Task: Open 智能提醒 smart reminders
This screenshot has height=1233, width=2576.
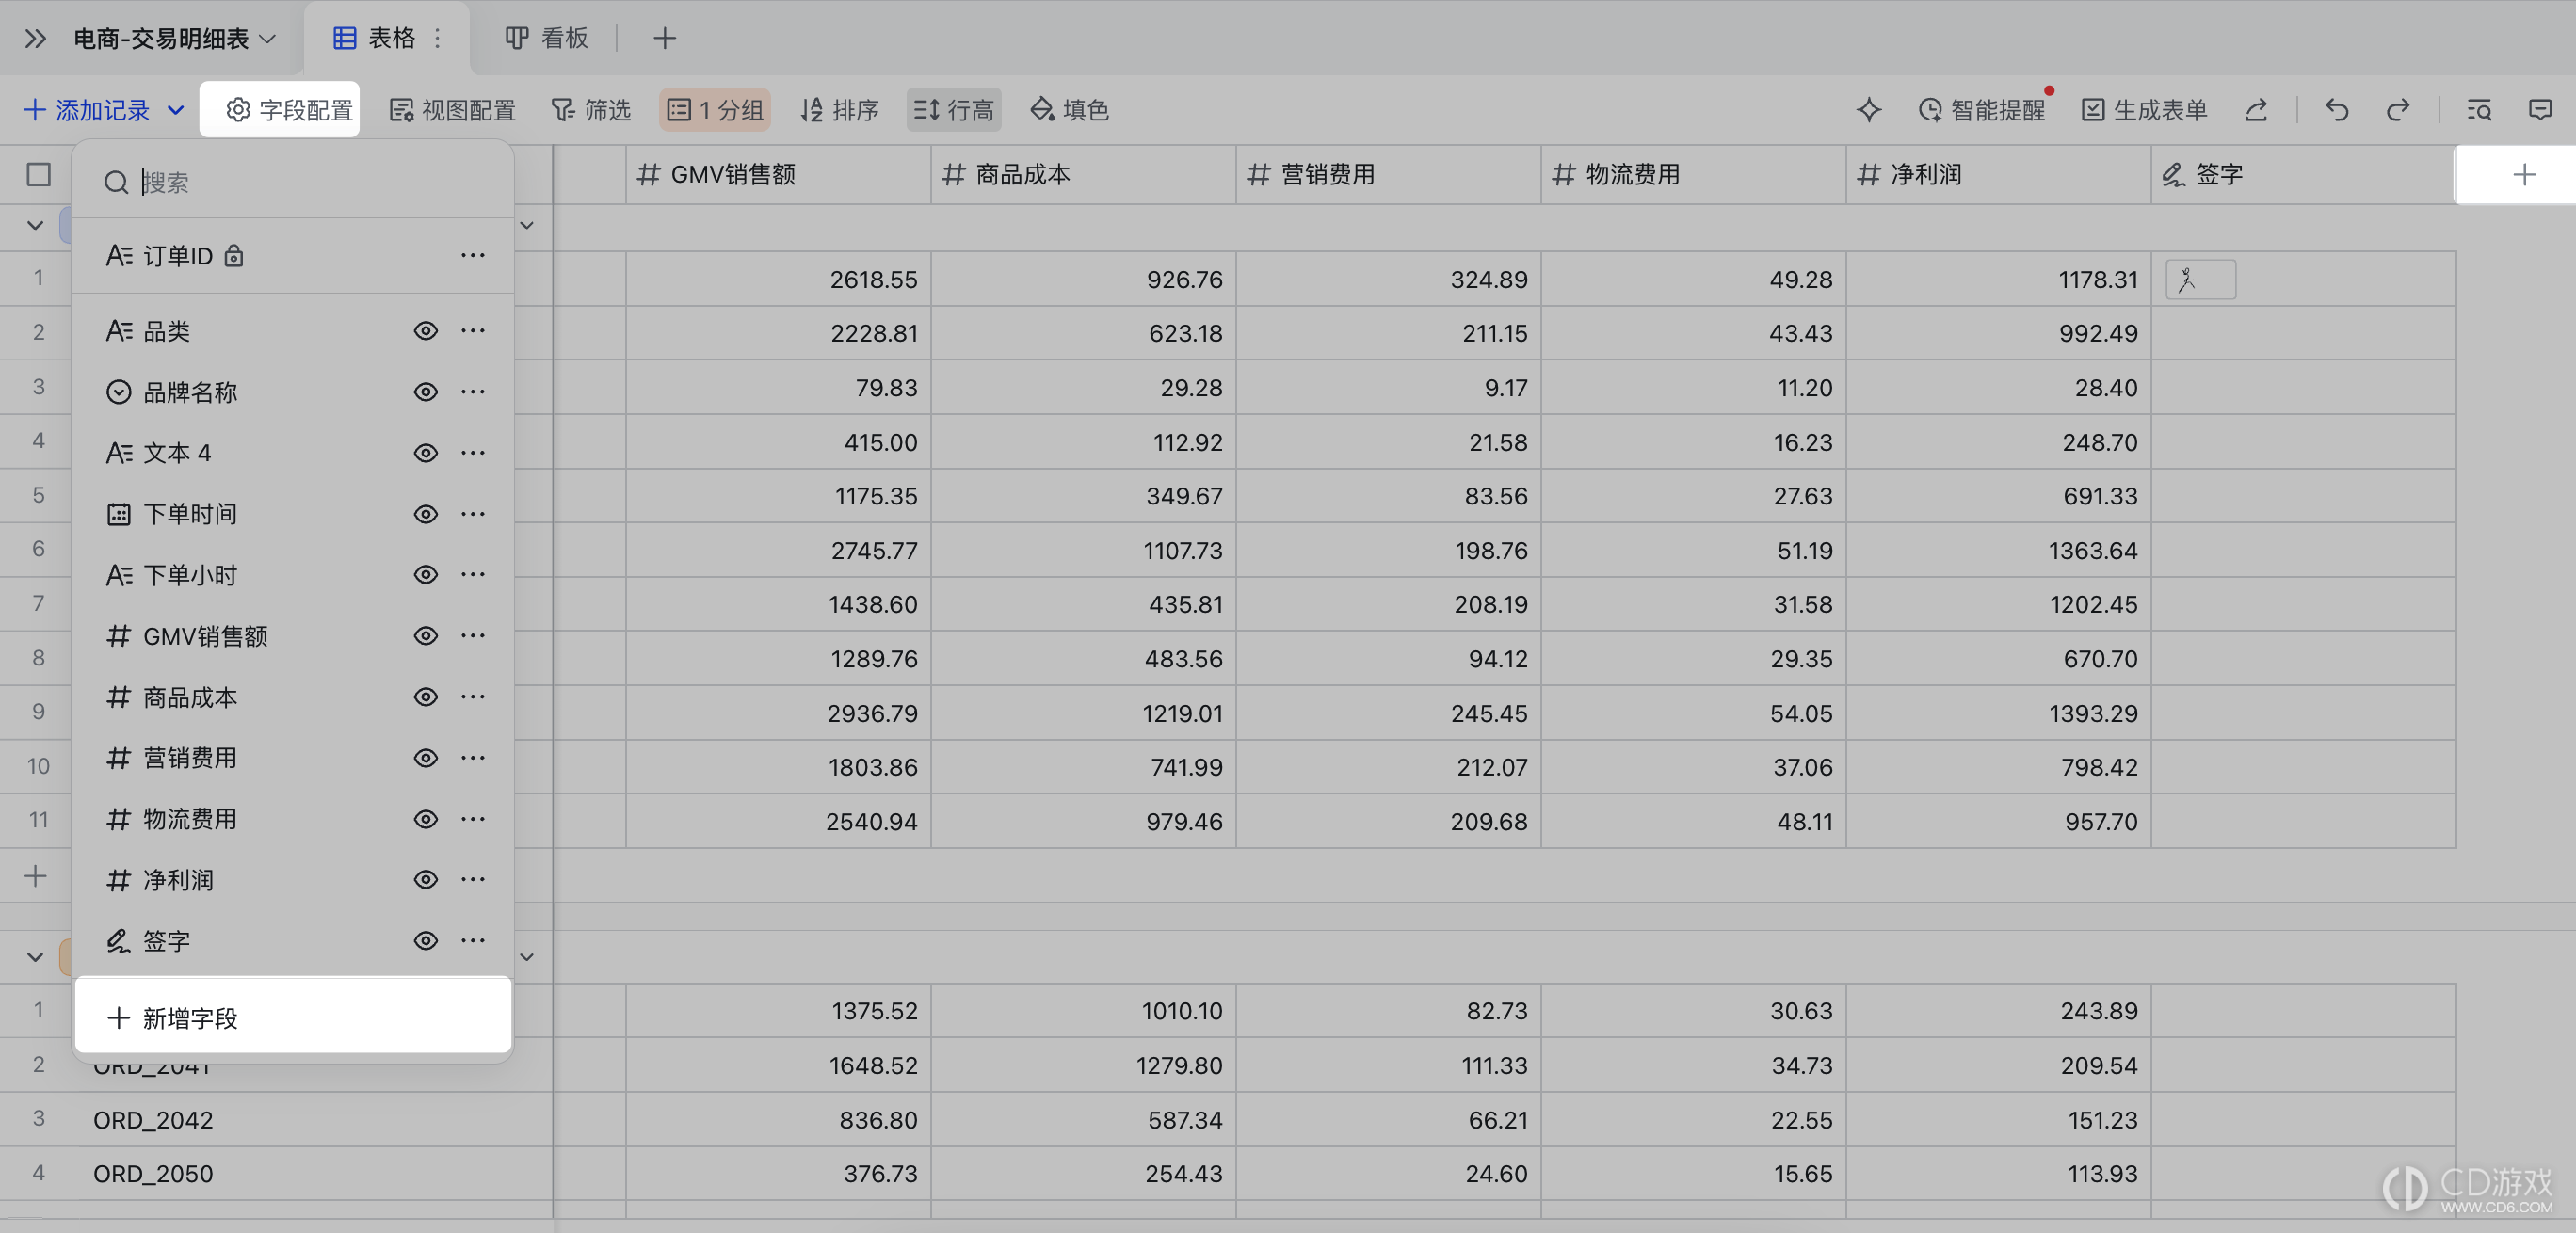Action: click(1981, 109)
